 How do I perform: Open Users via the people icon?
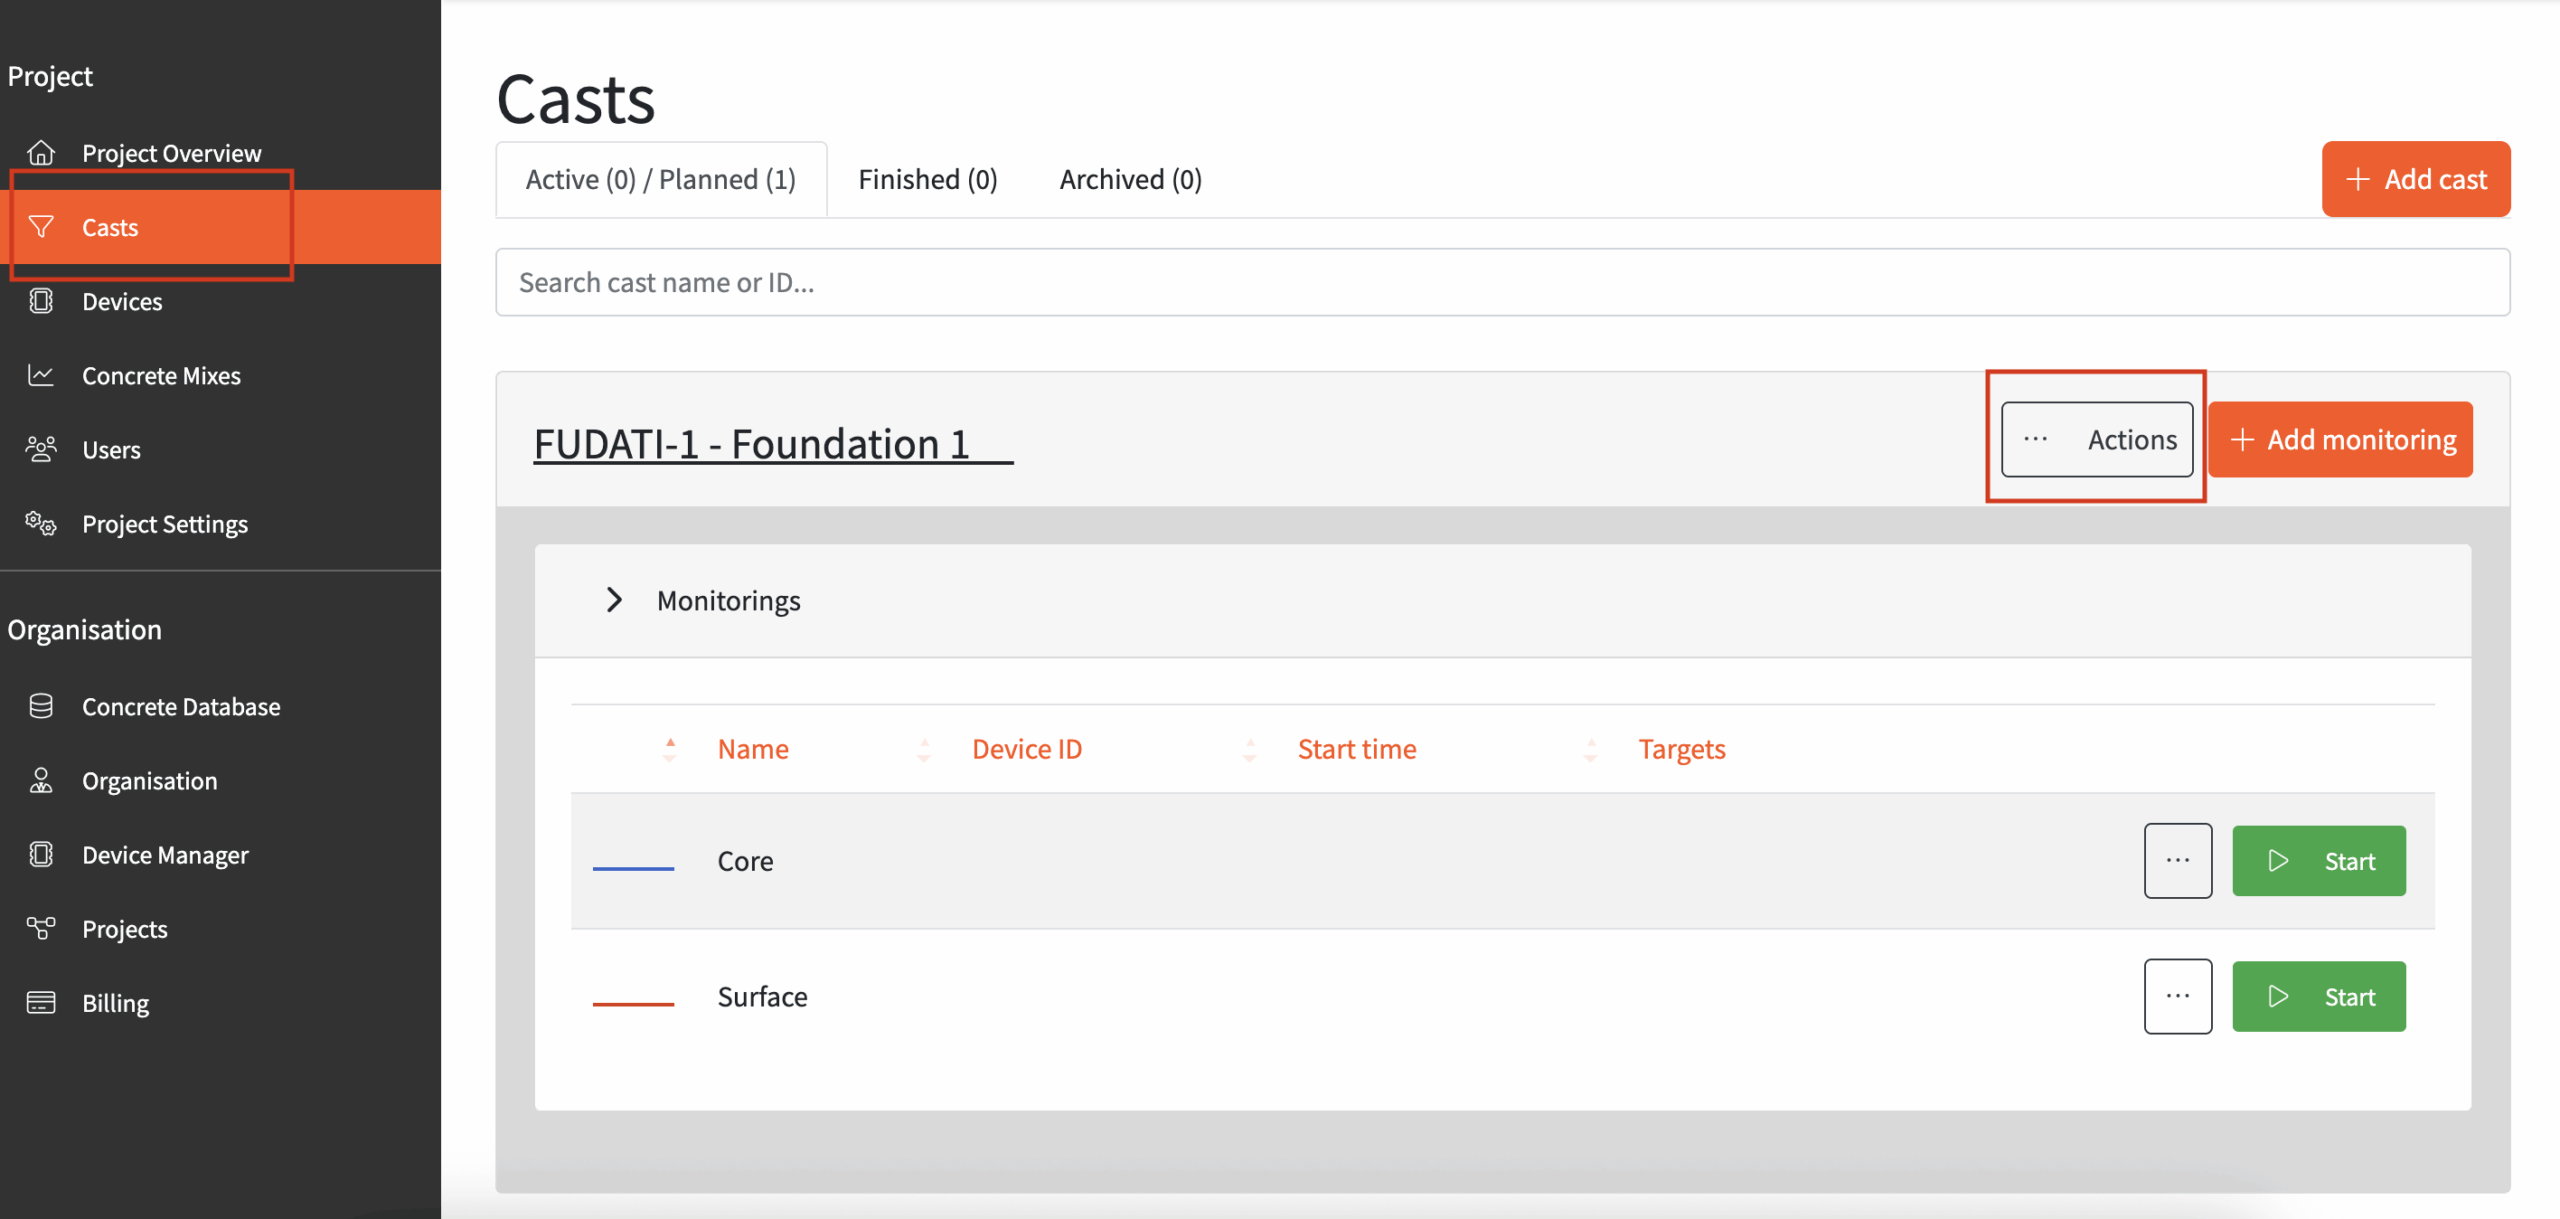tap(41, 449)
